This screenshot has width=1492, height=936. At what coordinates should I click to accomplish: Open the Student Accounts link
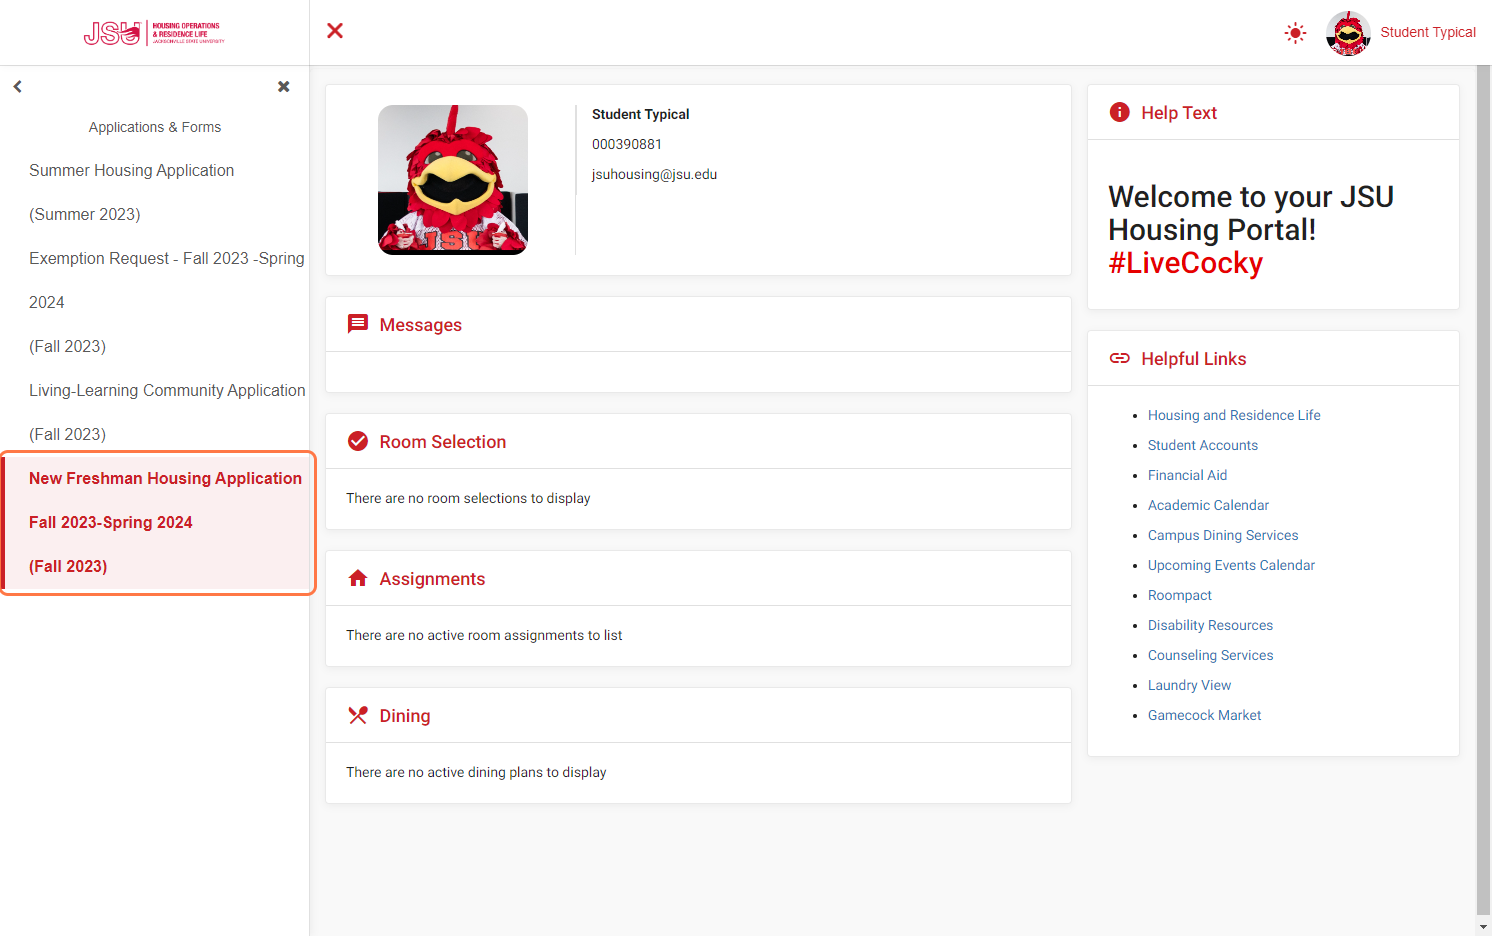point(1203,445)
